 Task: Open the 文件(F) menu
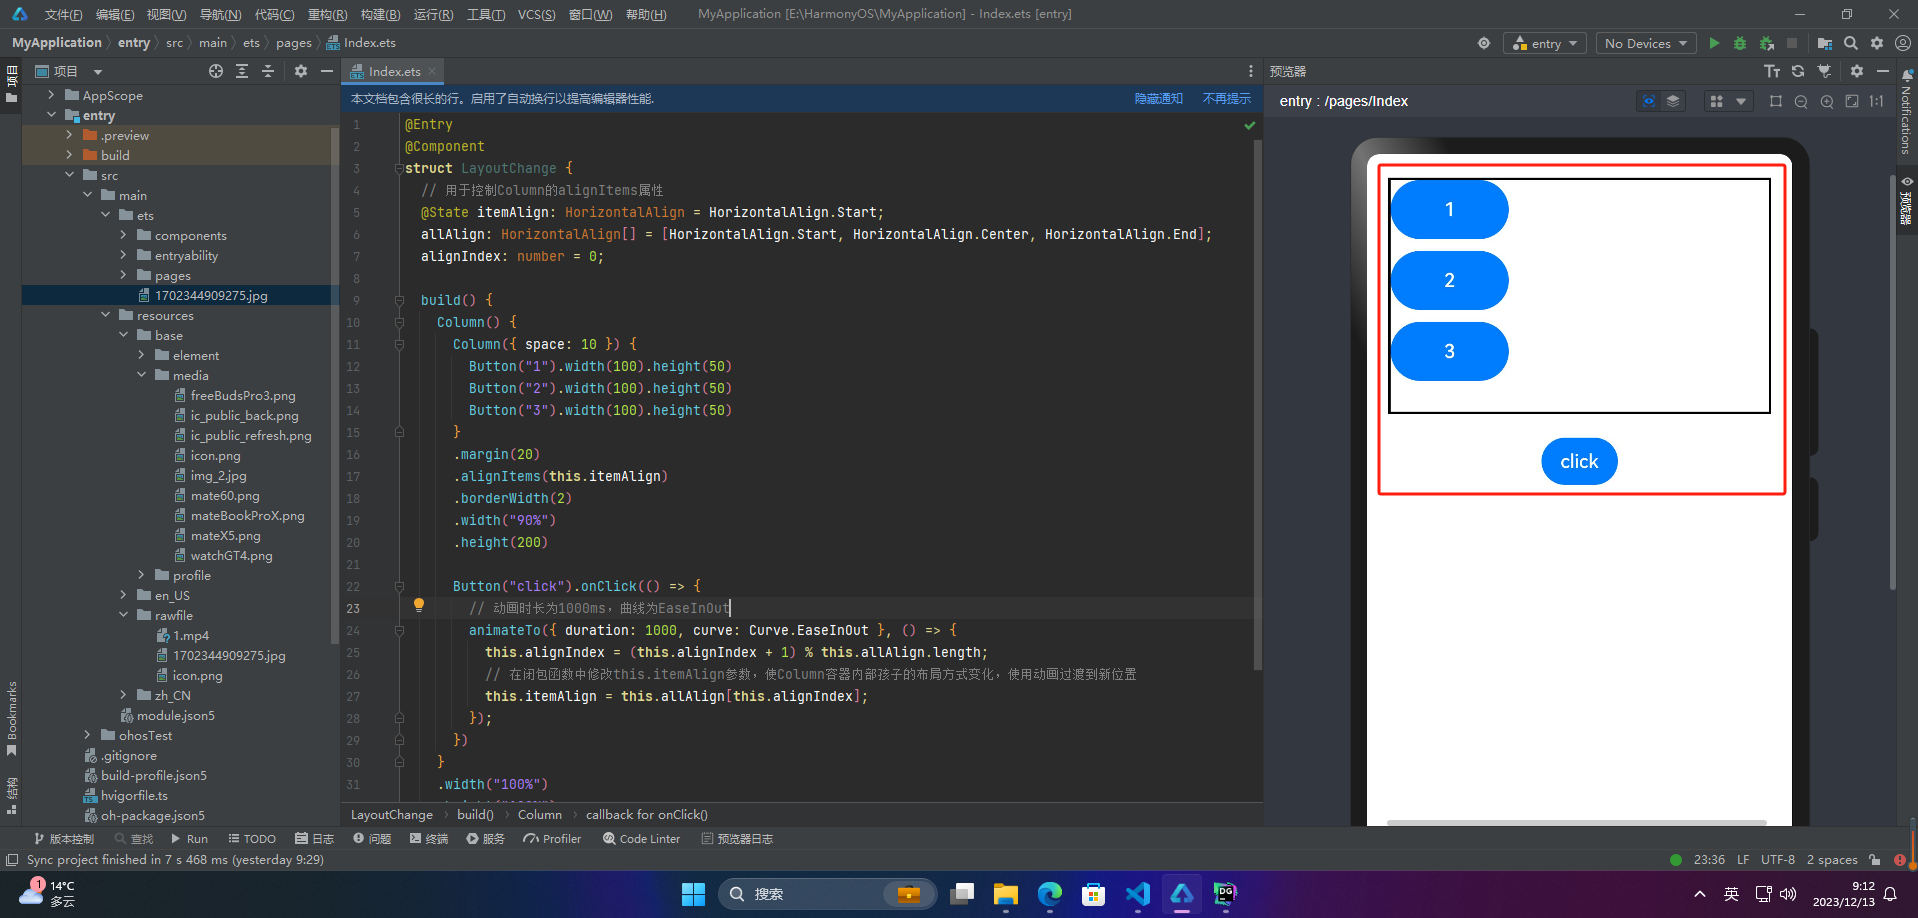[63, 14]
